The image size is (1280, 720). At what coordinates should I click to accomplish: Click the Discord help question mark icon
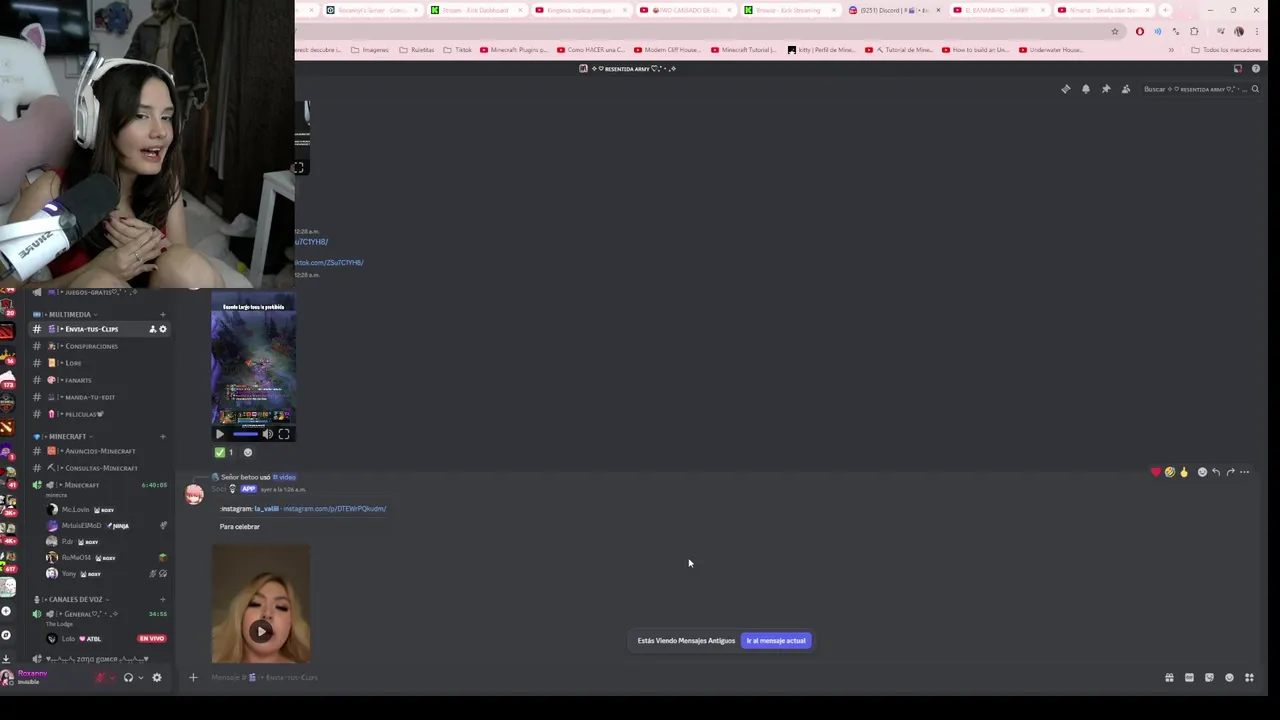pyautogui.click(x=1256, y=69)
